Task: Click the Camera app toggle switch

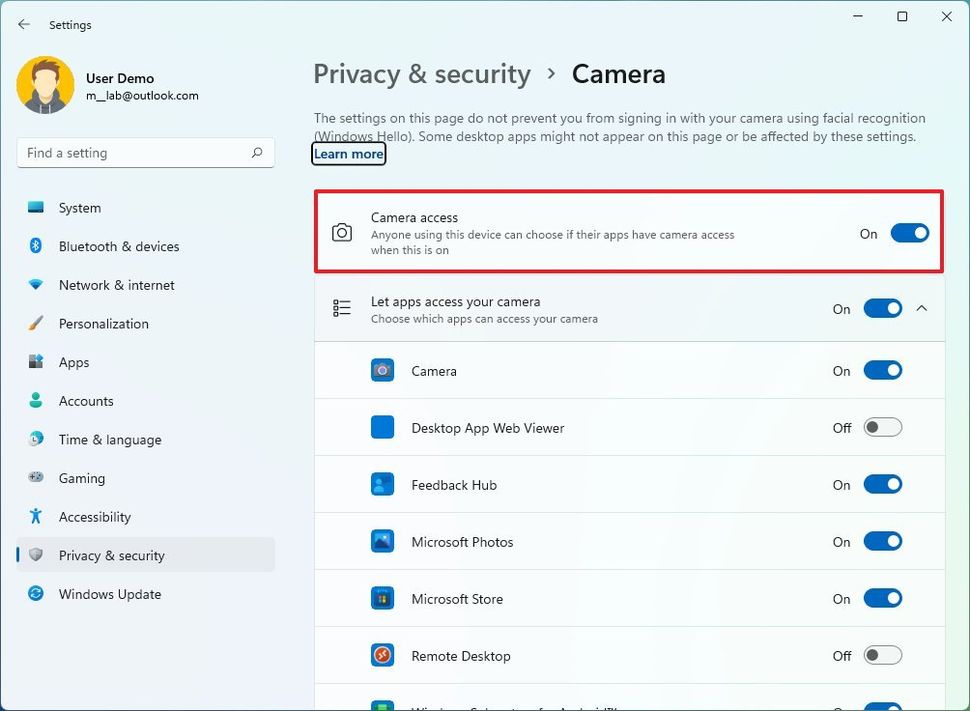Action: (882, 370)
